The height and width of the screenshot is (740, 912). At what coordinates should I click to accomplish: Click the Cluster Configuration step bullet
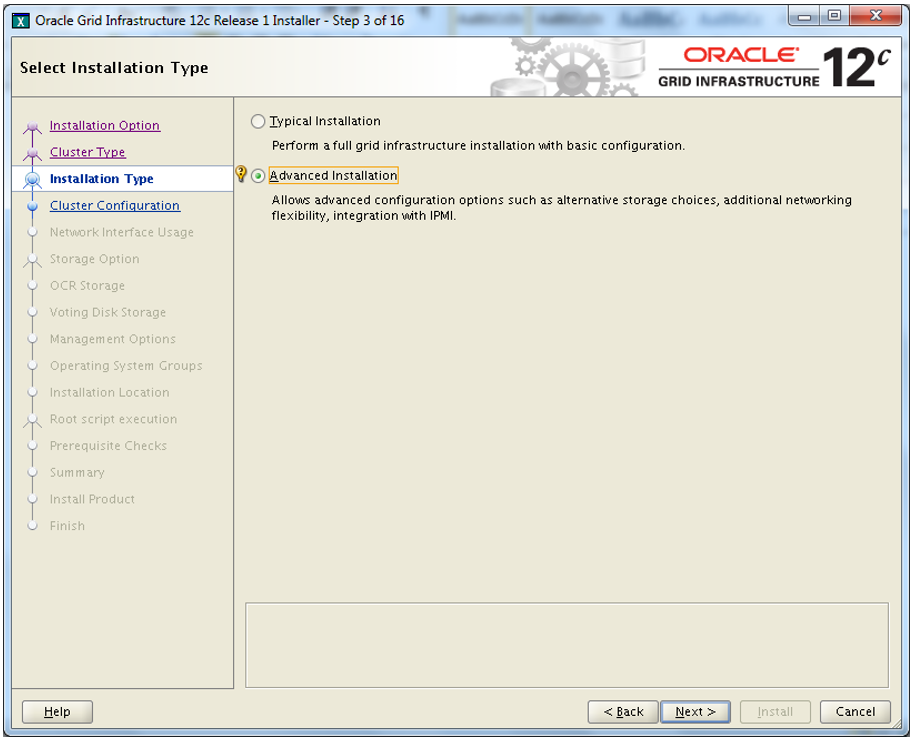click(33, 206)
